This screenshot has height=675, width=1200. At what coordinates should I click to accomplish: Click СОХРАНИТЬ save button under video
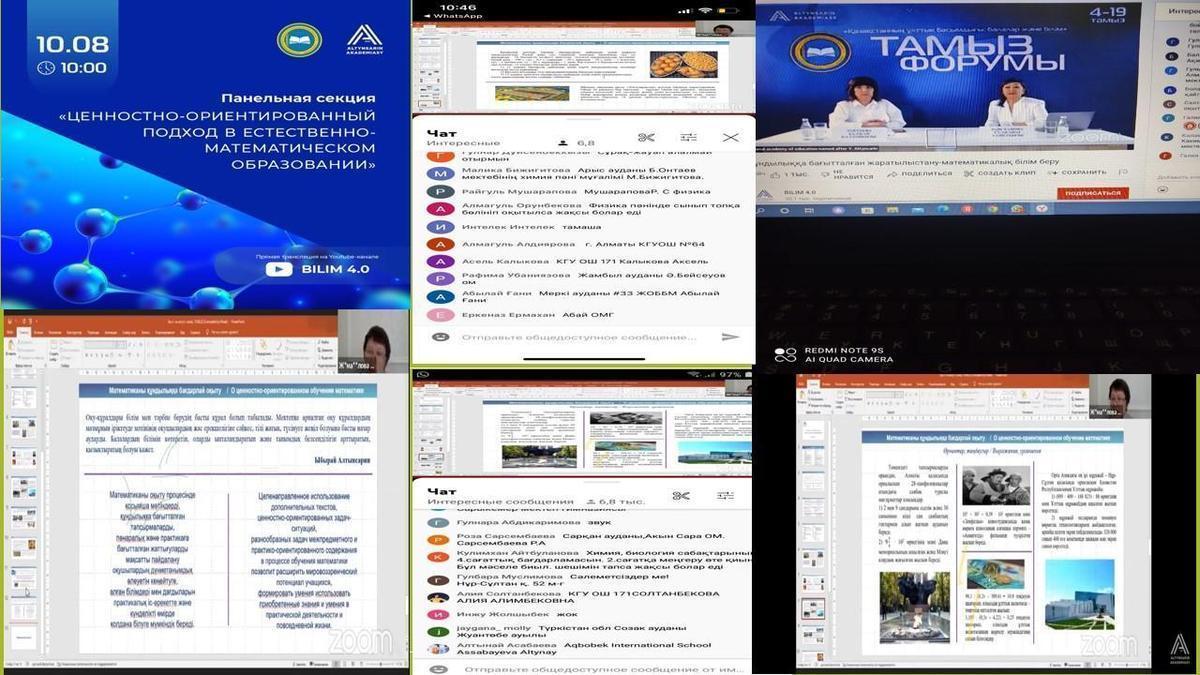[x=1082, y=172]
